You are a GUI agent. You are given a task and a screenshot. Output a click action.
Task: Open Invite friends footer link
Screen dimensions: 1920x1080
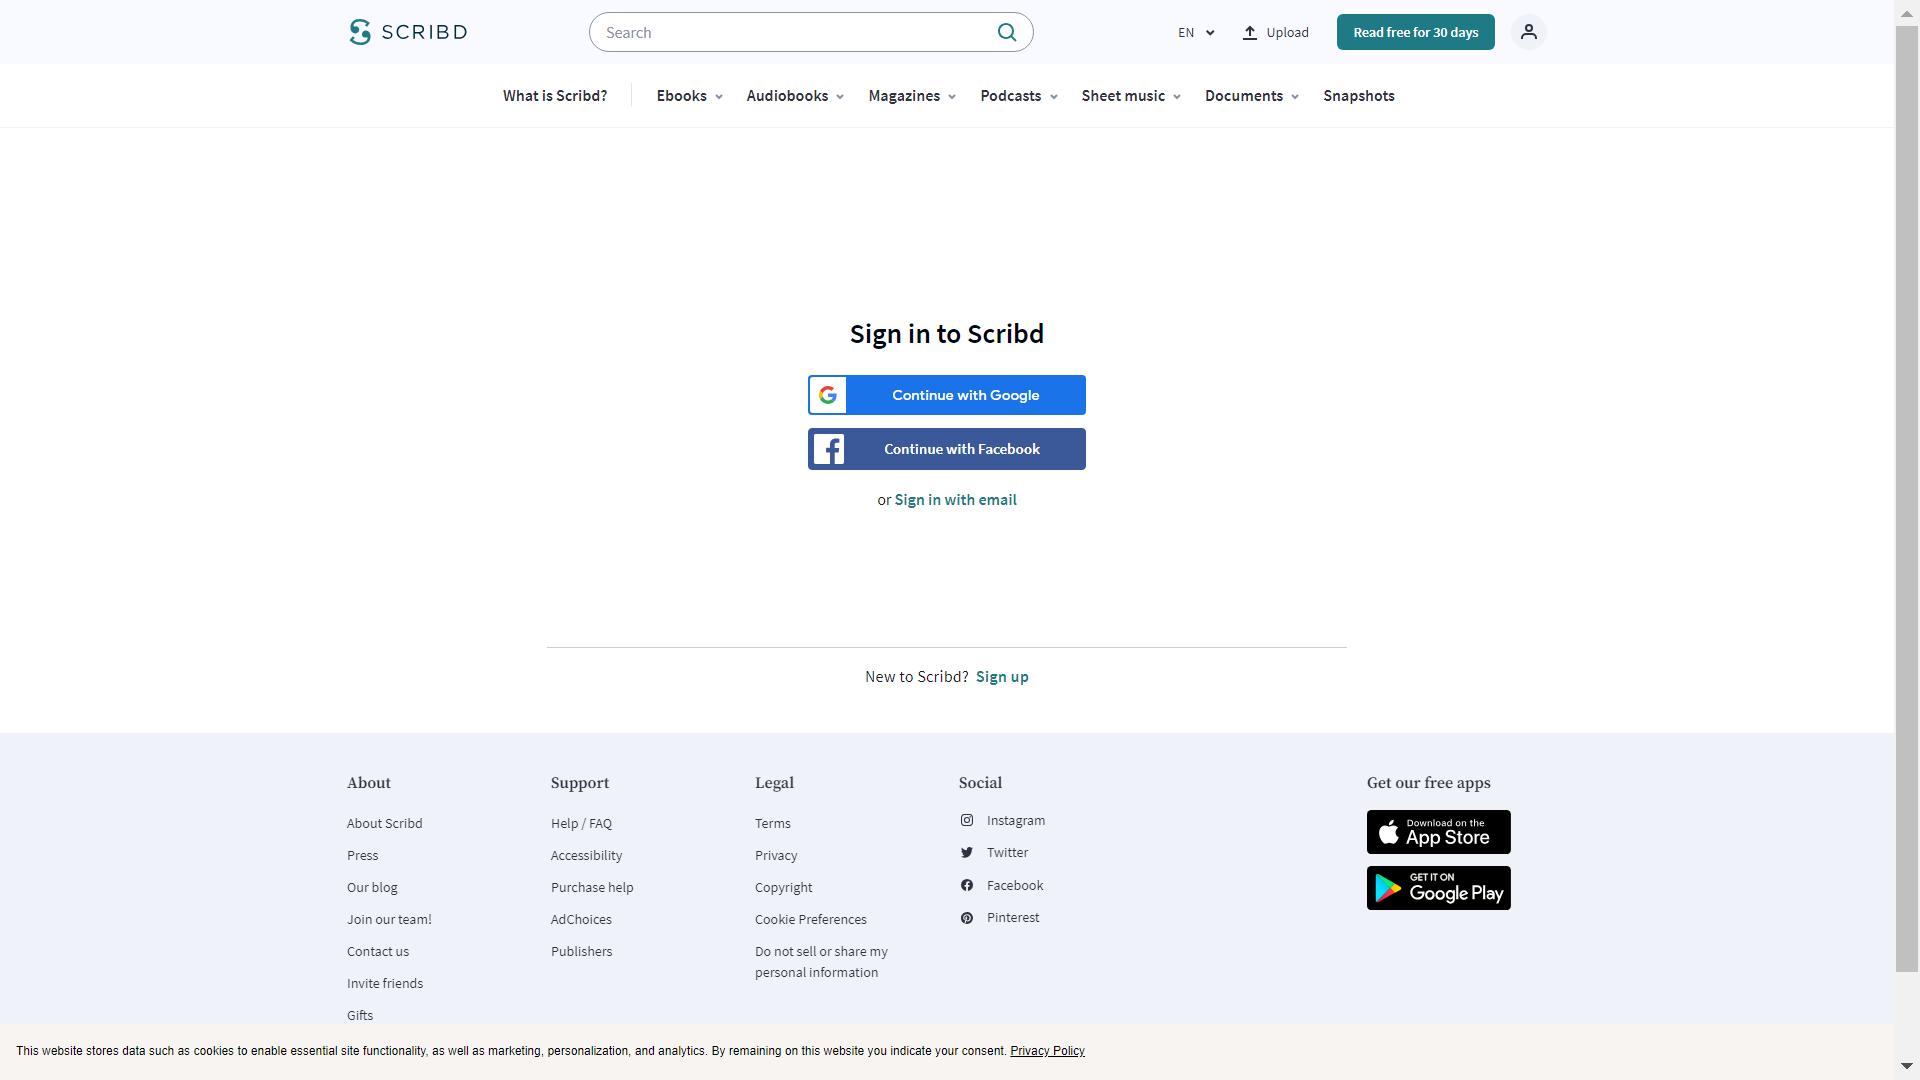point(385,984)
